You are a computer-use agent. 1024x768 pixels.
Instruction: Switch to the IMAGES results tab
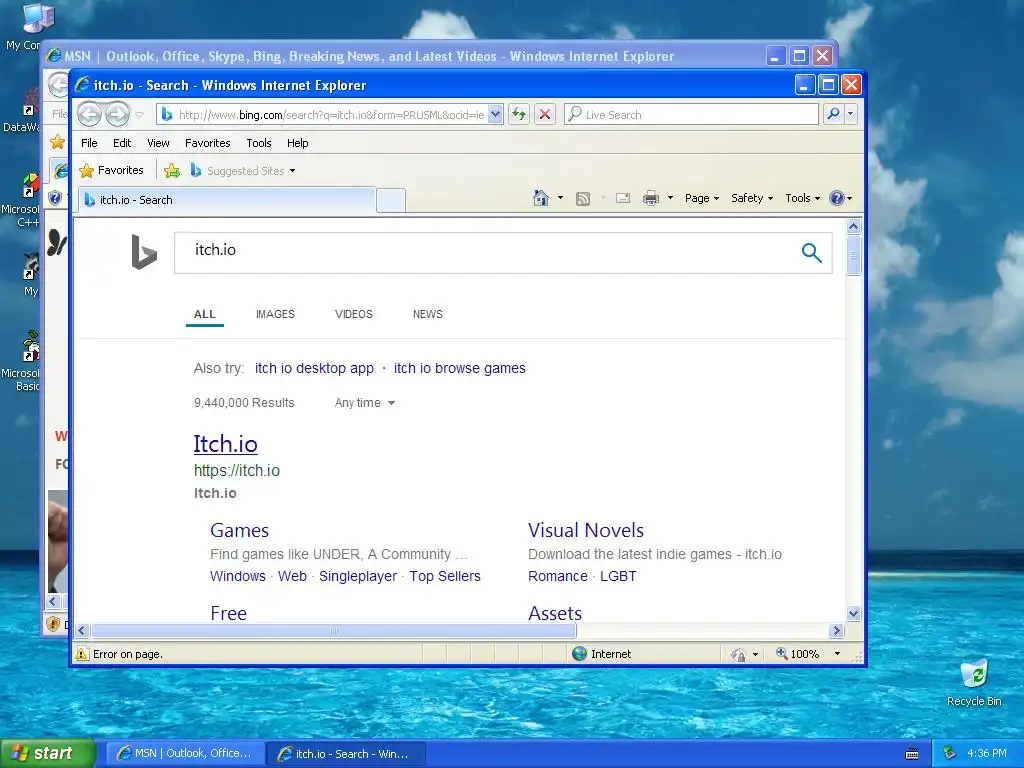pos(275,314)
